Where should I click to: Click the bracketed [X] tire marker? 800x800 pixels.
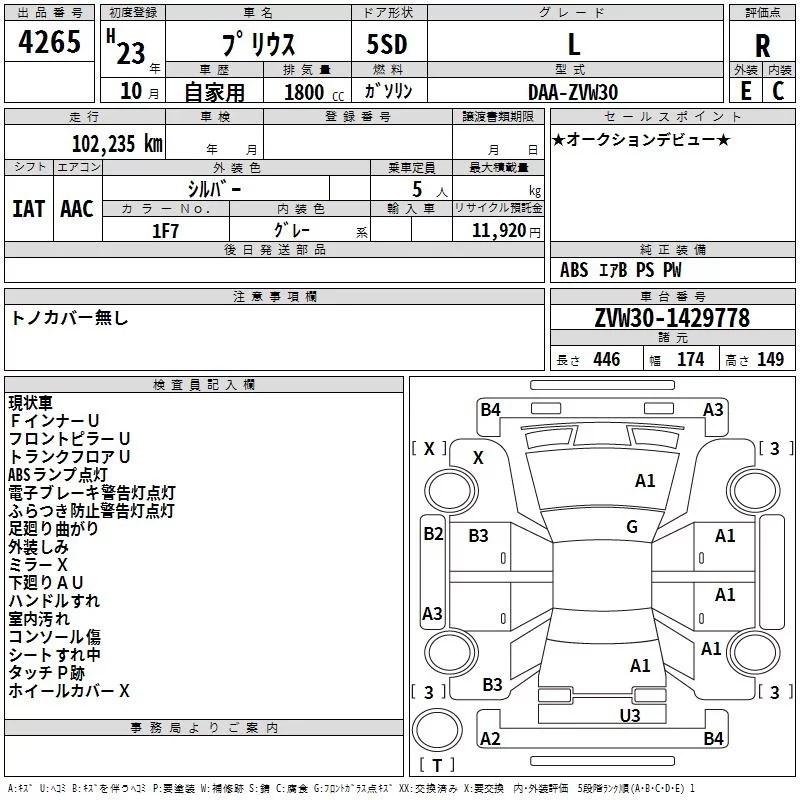pyautogui.click(x=429, y=449)
